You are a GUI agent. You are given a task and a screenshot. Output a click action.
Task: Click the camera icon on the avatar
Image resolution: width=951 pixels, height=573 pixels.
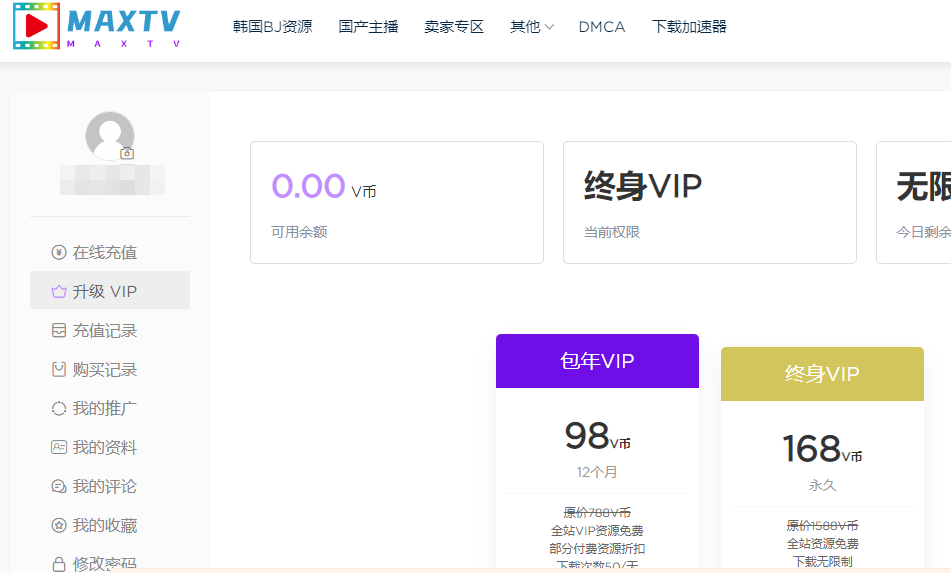(127, 153)
